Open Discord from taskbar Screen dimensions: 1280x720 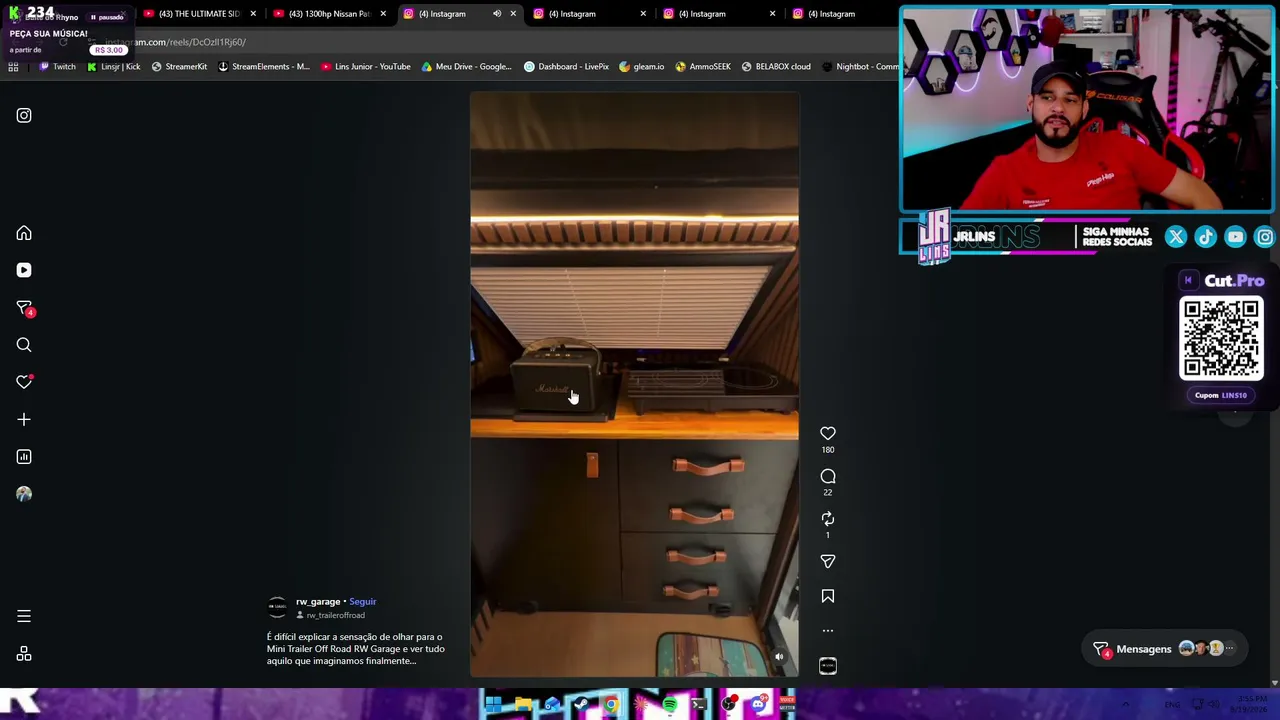(x=758, y=705)
